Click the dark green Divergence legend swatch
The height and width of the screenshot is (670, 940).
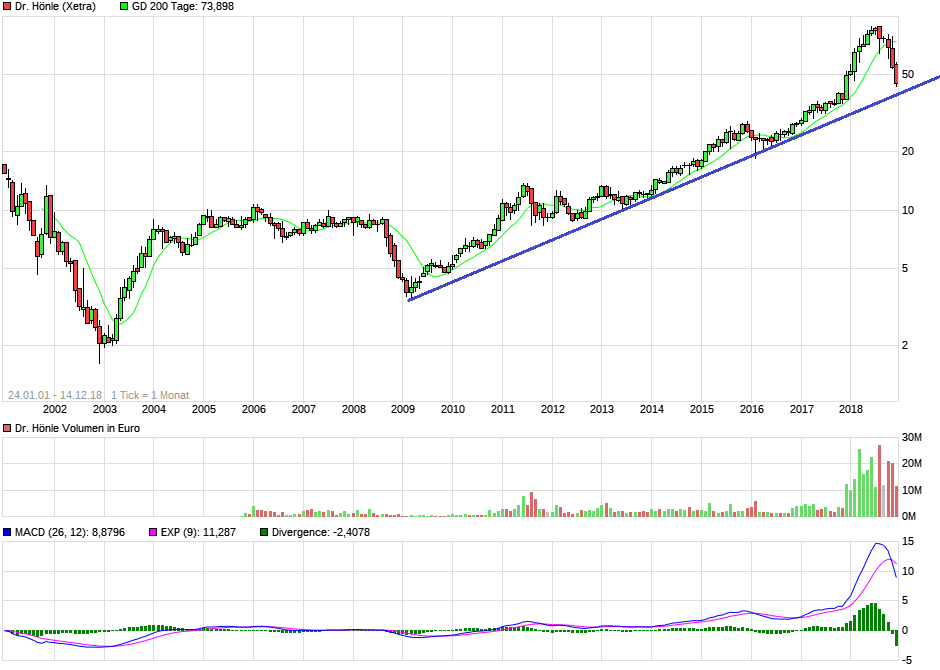tap(264, 532)
